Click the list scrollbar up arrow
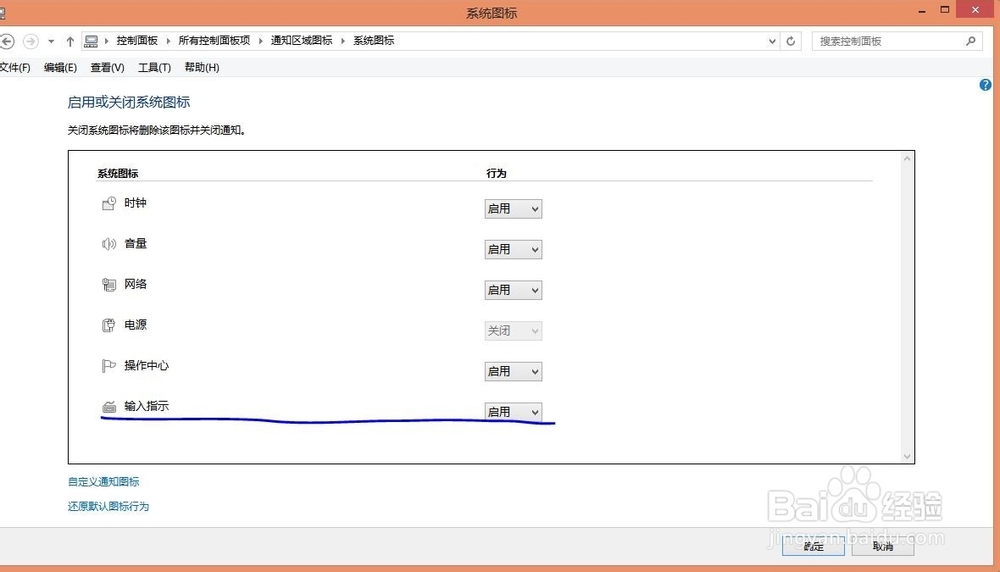This screenshot has height=572, width=1000. (x=907, y=158)
